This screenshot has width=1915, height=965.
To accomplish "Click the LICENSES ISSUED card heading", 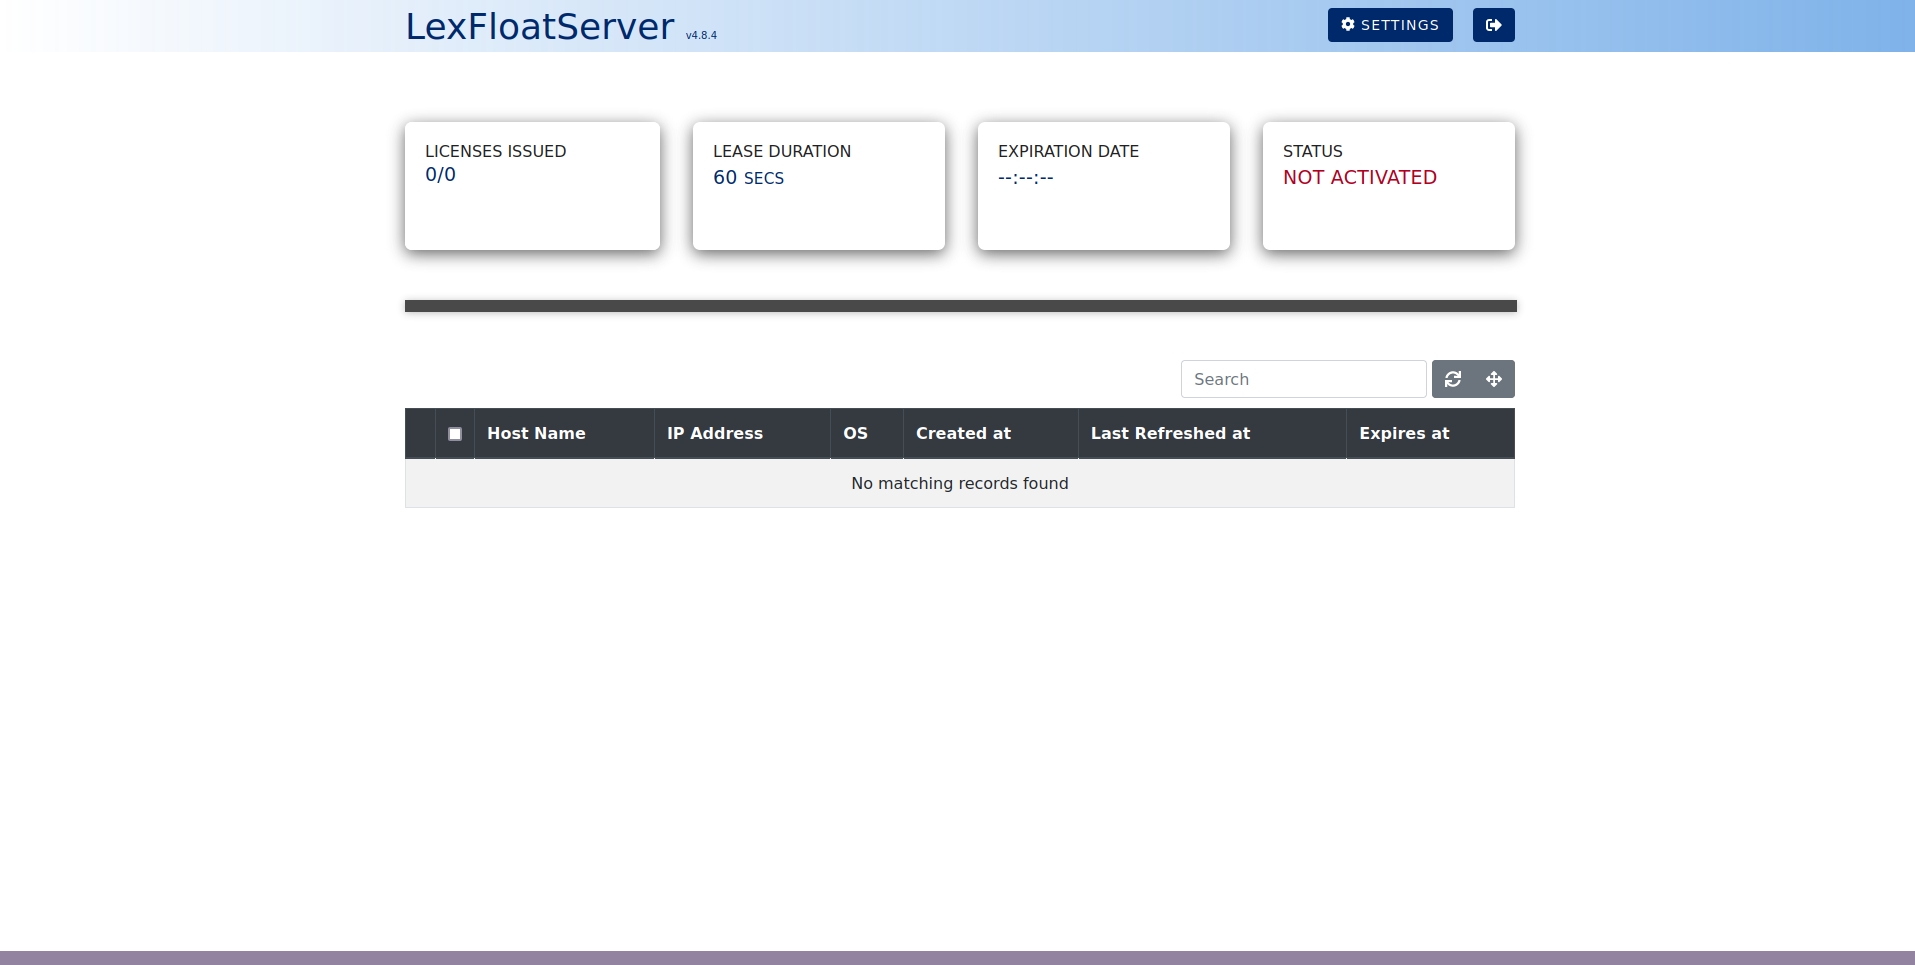I will click(x=495, y=151).
